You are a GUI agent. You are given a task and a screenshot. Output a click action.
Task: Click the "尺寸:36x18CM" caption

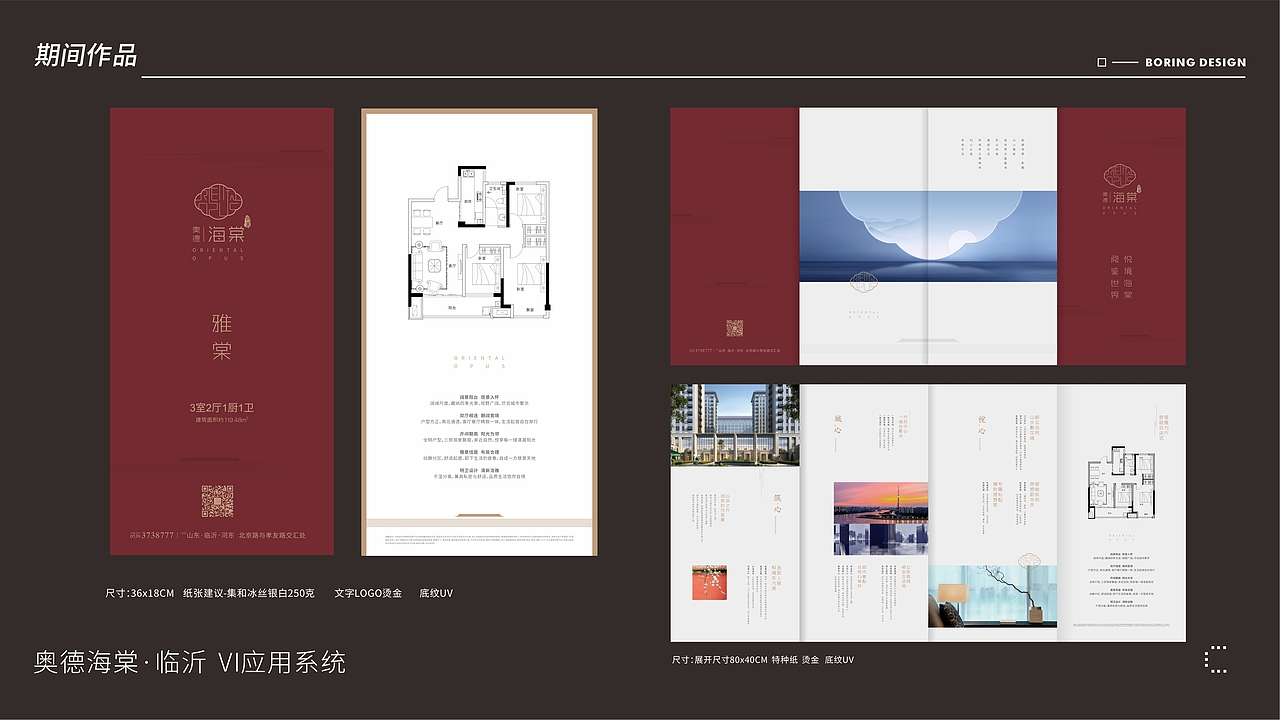point(140,593)
